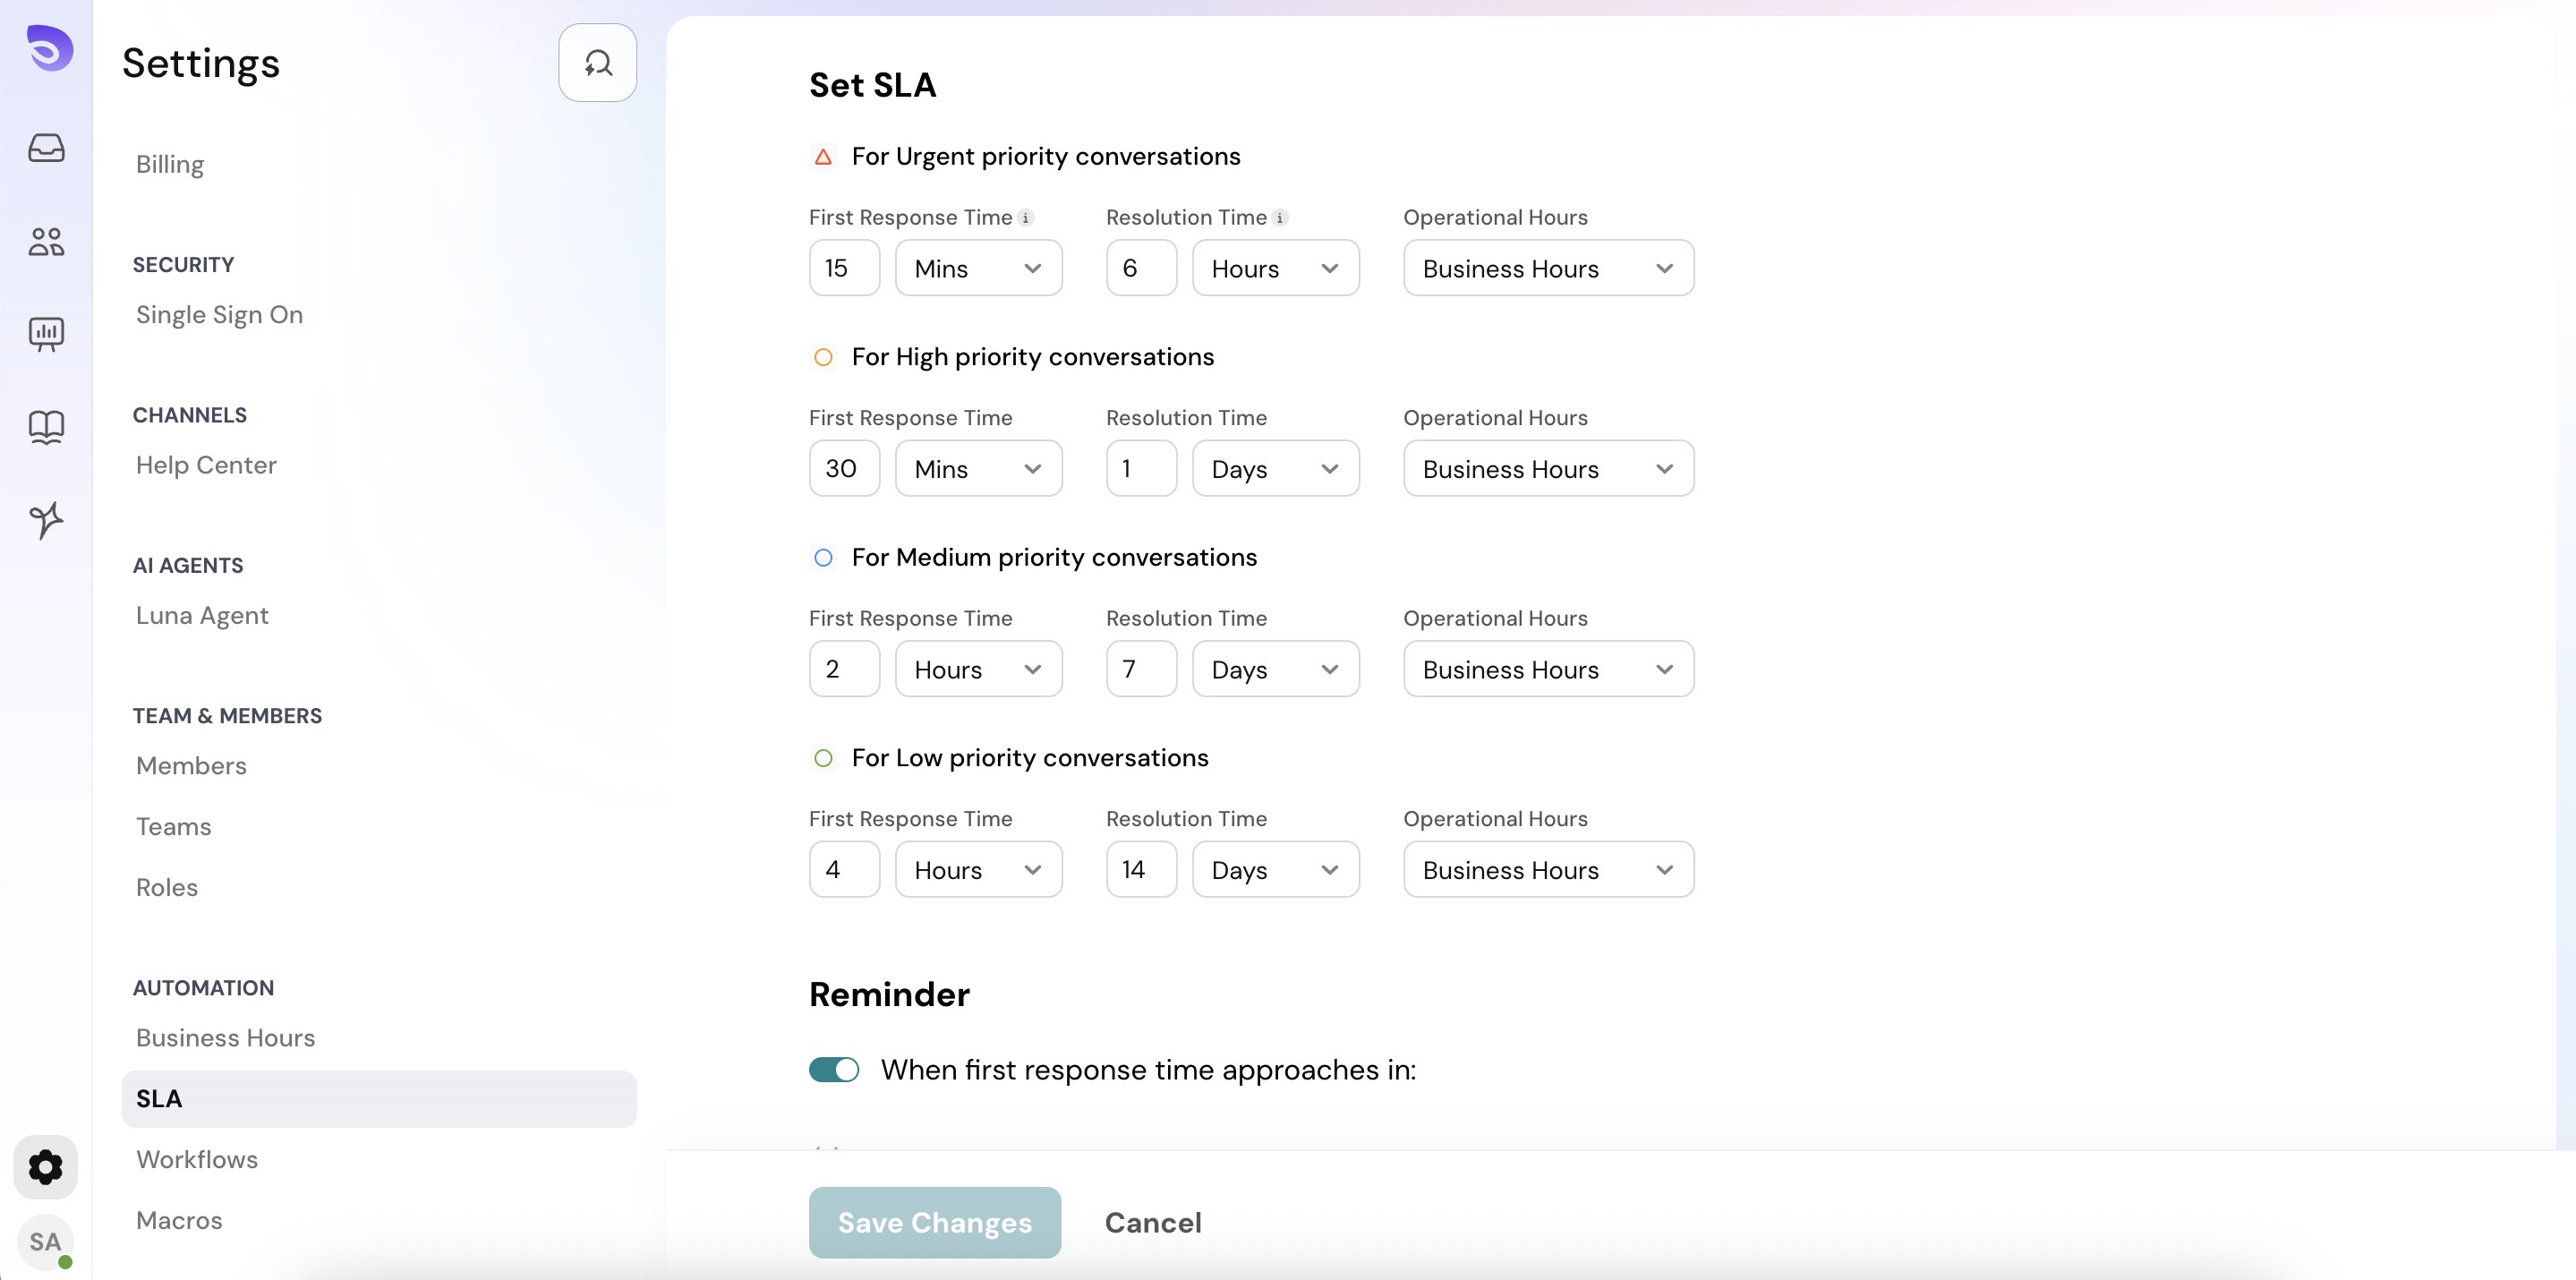Click the Settings gear icon
This screenshot has width=2576, height=1280.
click(45, 1167)
